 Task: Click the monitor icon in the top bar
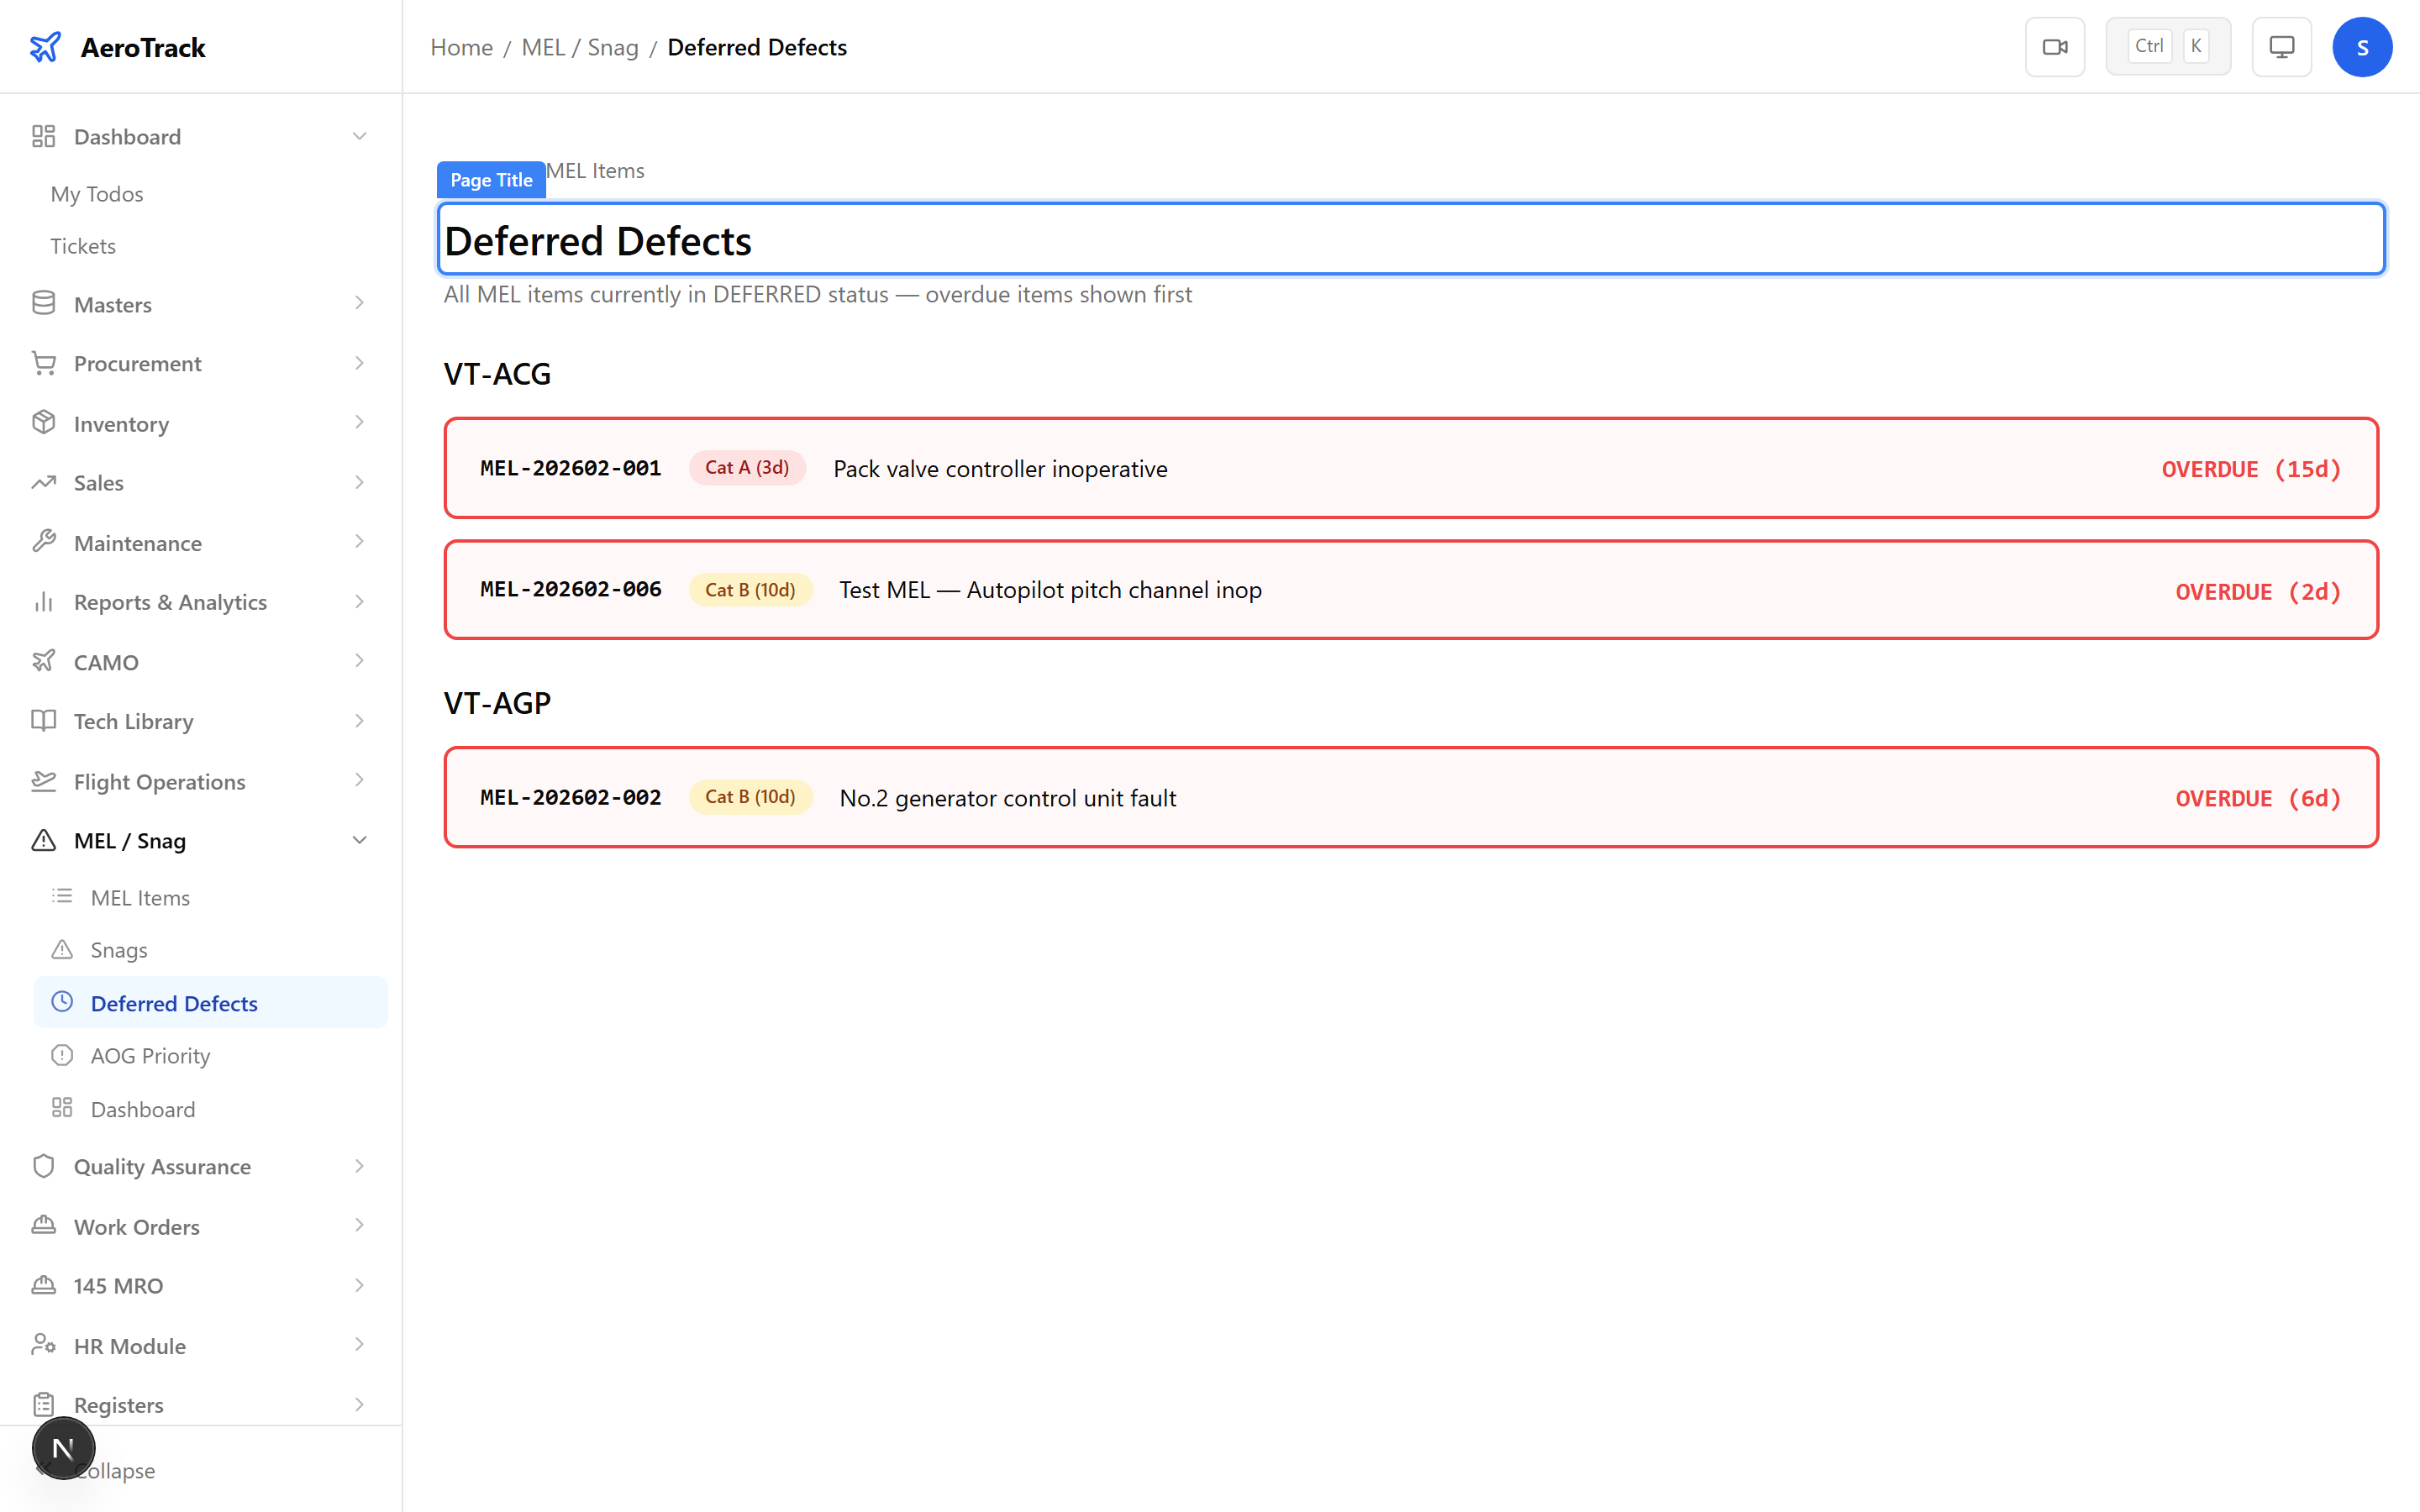click(2281, 46)
